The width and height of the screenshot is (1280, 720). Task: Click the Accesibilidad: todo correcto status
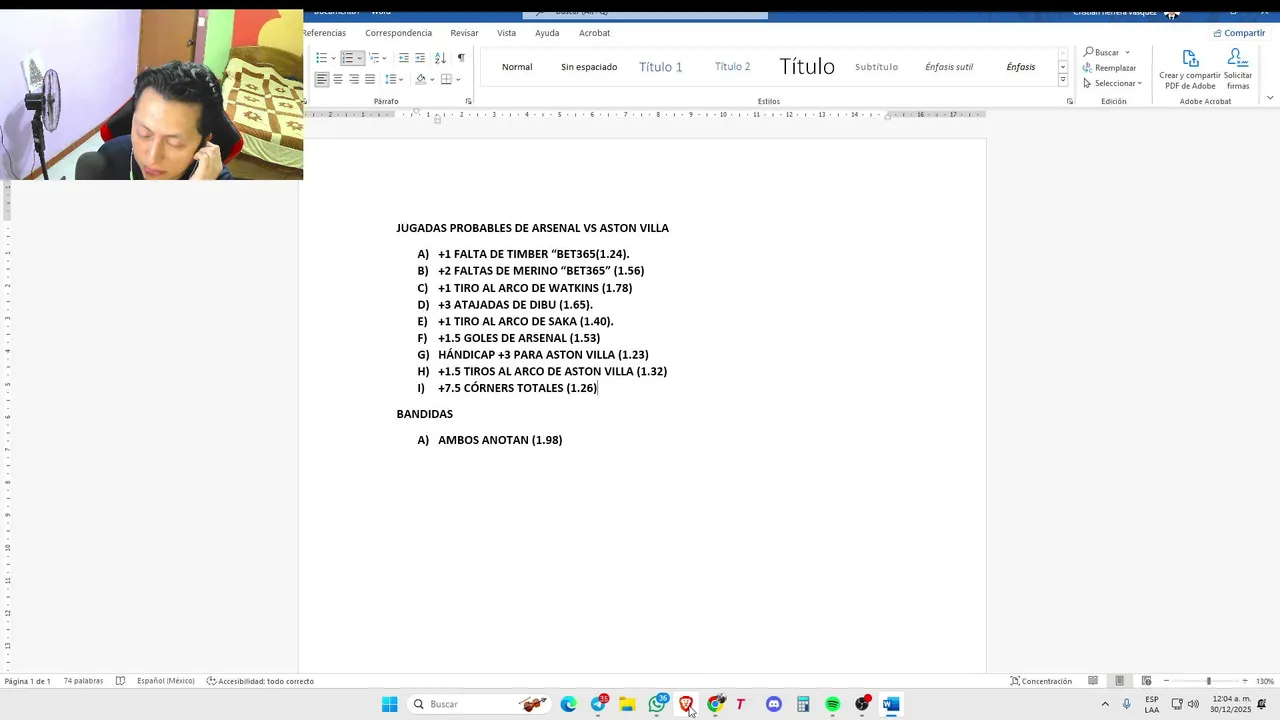260,681
